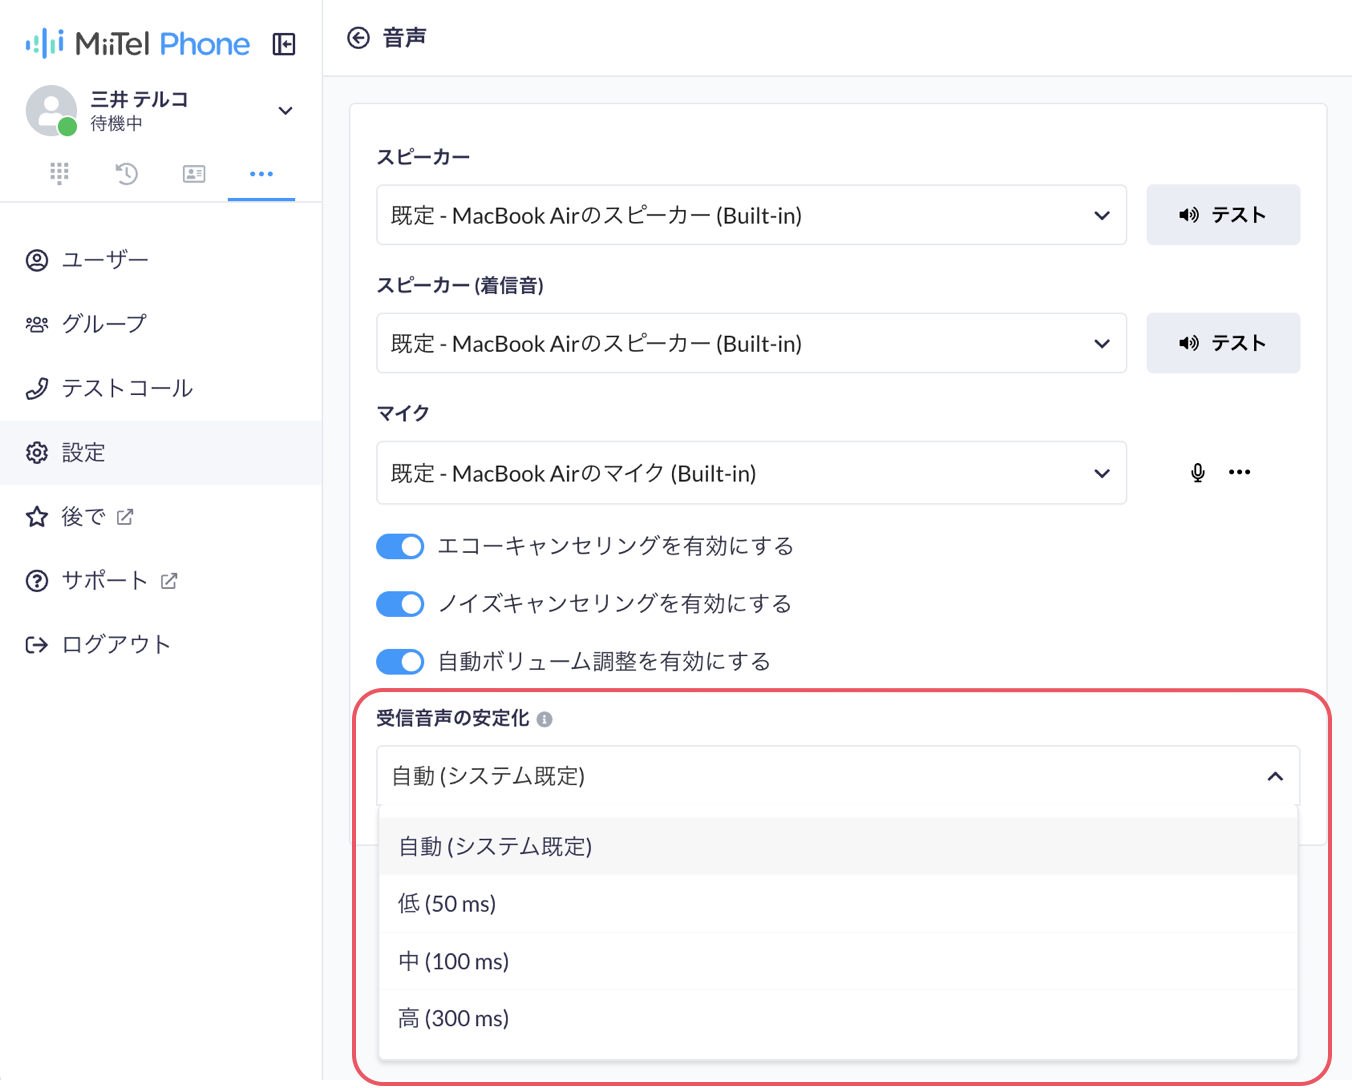Click the people icon beside グループ
Image resolution: width=1352 pixels, height=1088 pixels.
pos(37,324)
